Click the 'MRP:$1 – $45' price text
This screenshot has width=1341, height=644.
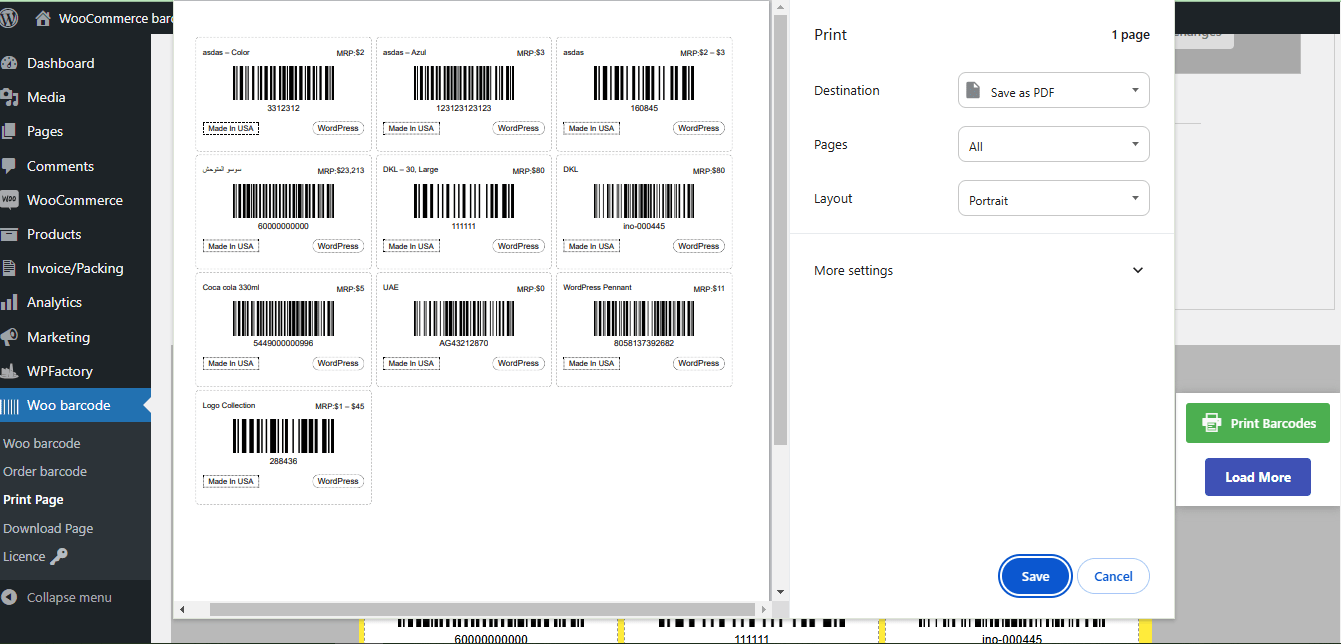340,407
